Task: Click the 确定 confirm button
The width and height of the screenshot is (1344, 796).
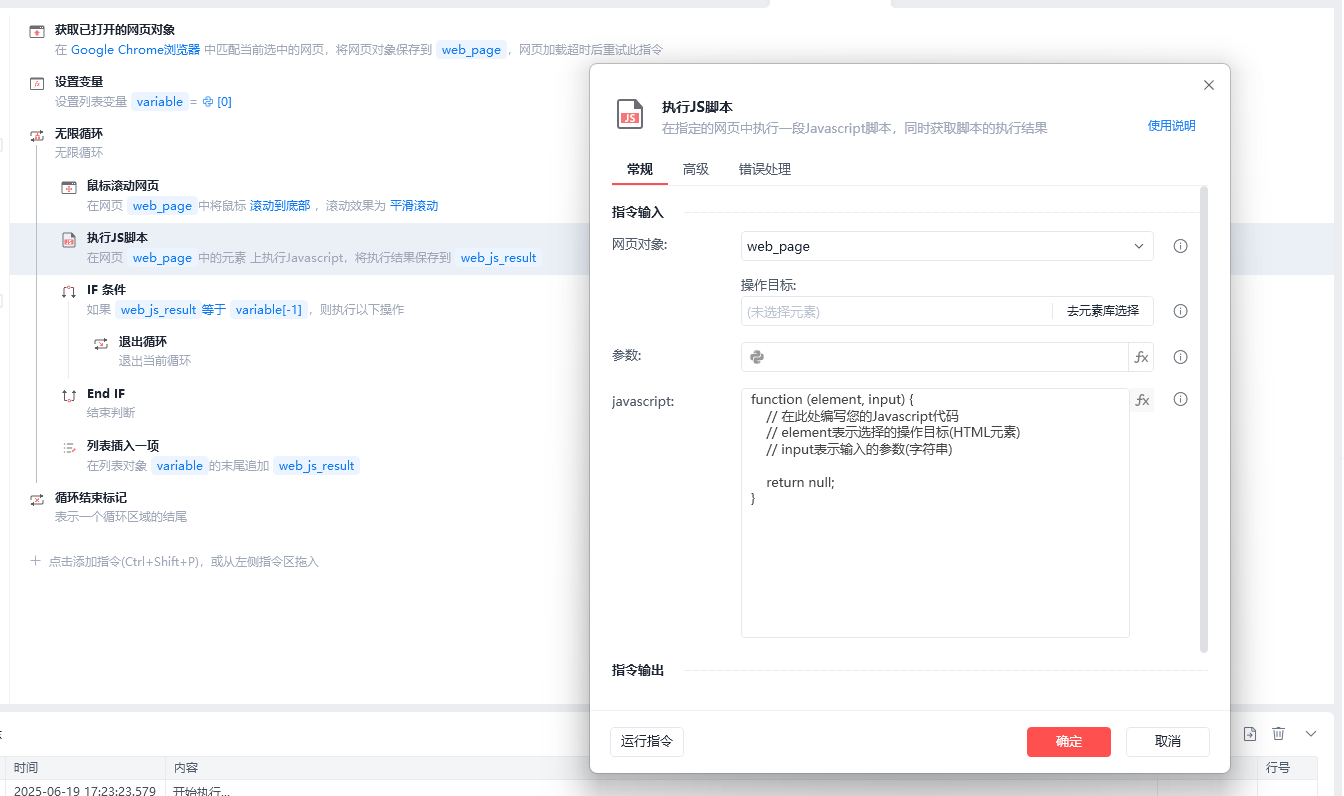Action: pos(1069,741)
